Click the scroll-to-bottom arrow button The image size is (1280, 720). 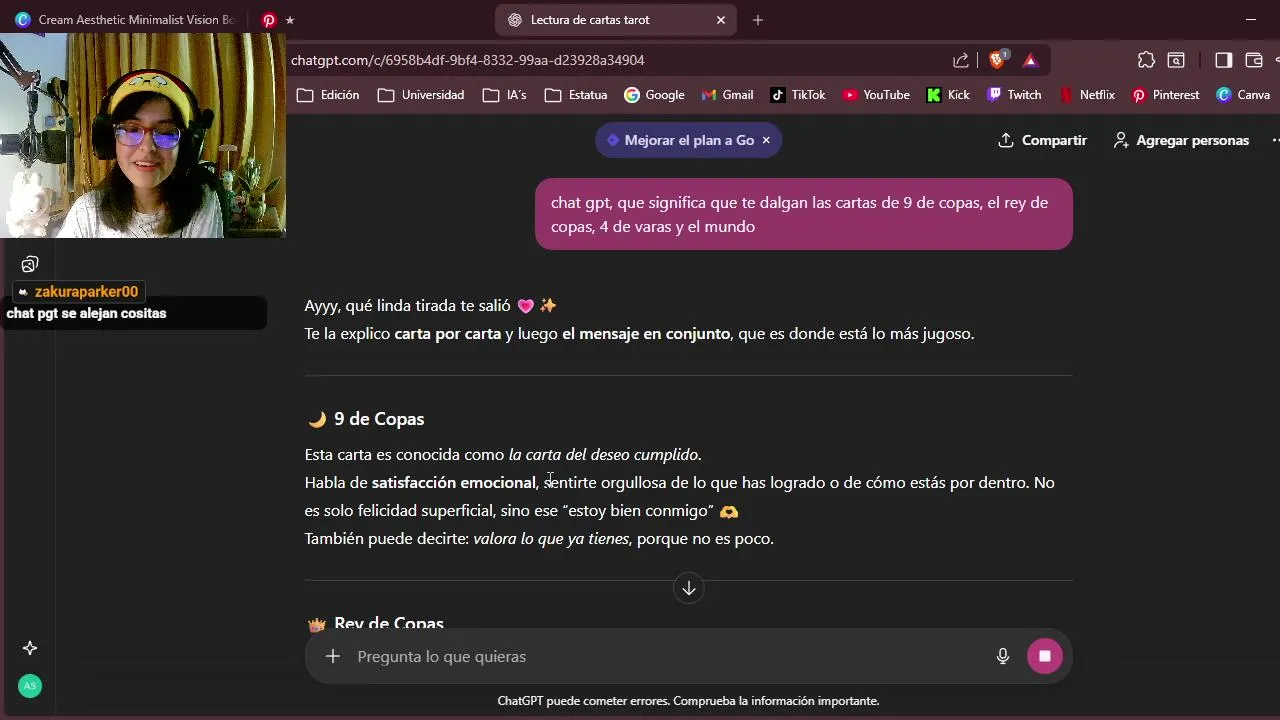688,588
